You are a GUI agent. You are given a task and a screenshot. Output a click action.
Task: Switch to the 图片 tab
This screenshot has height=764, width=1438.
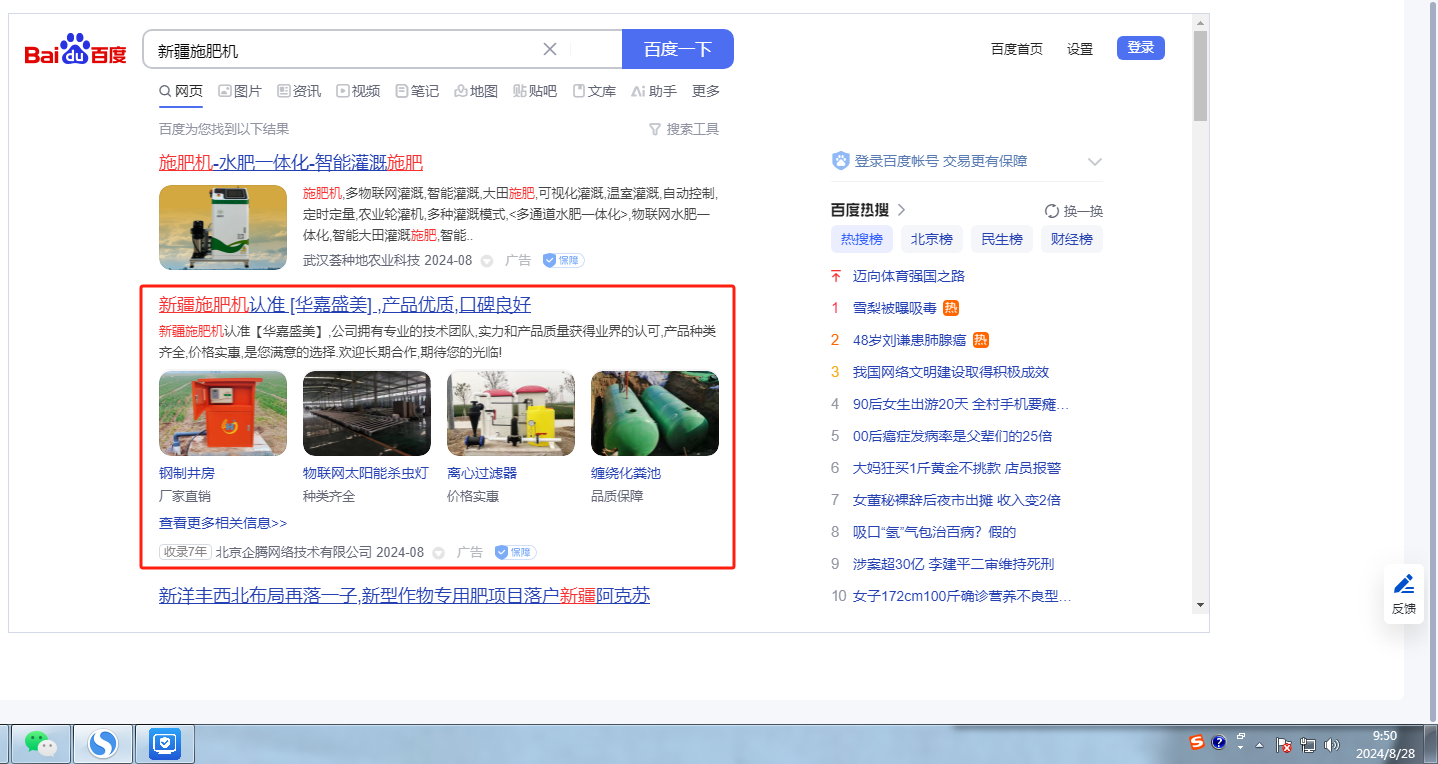coord(240,91)
